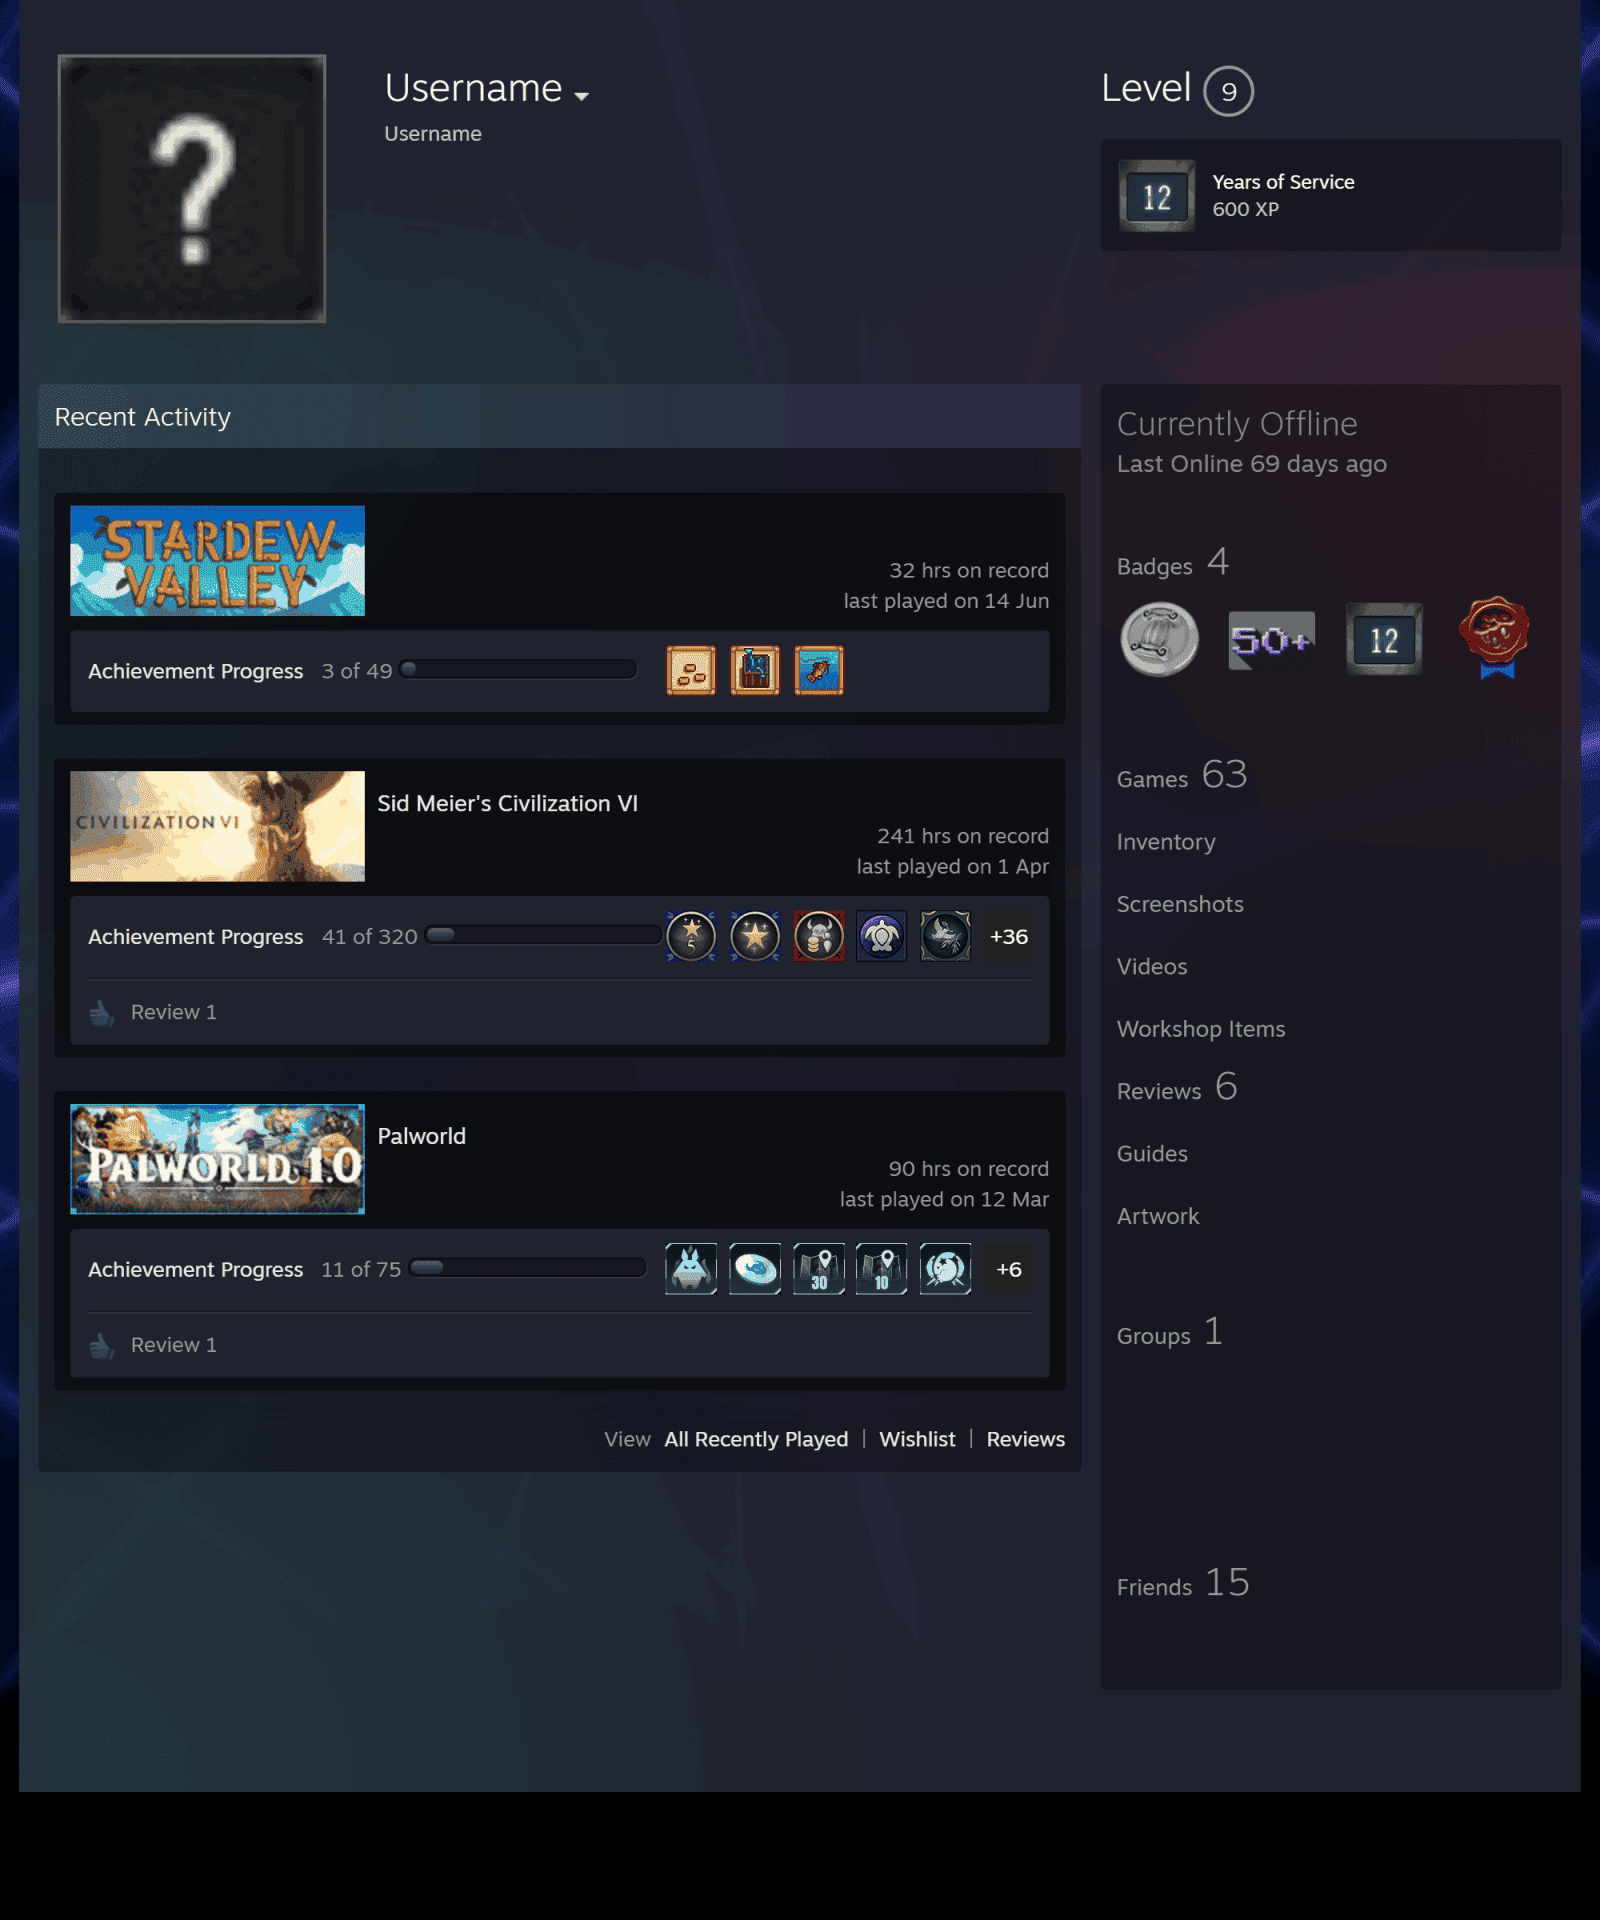Open Screenshots in sidebar
The image size is (1600, 1920).
point(1180,904)
